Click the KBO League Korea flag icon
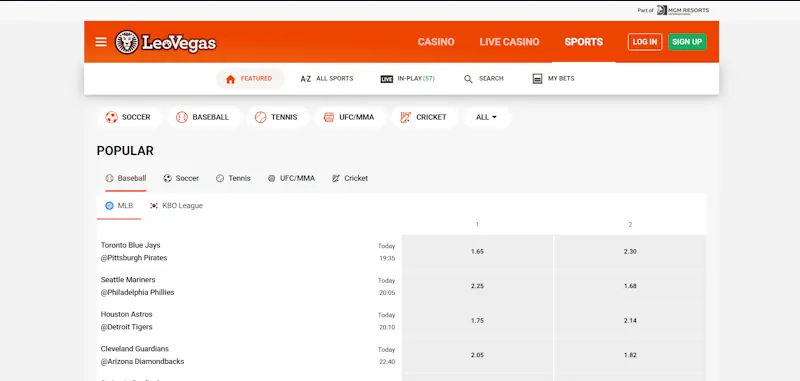The height and width of the screenshot is (381, 800). [154, 206]
